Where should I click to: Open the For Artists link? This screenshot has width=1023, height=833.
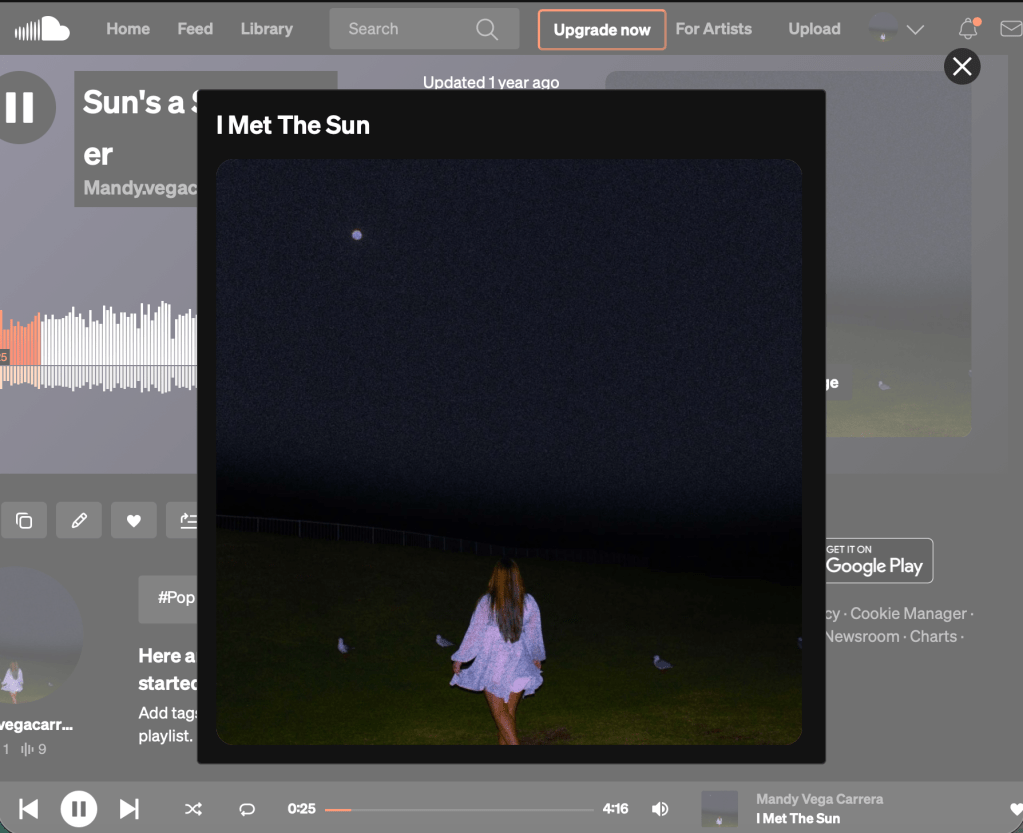(713, 29)
